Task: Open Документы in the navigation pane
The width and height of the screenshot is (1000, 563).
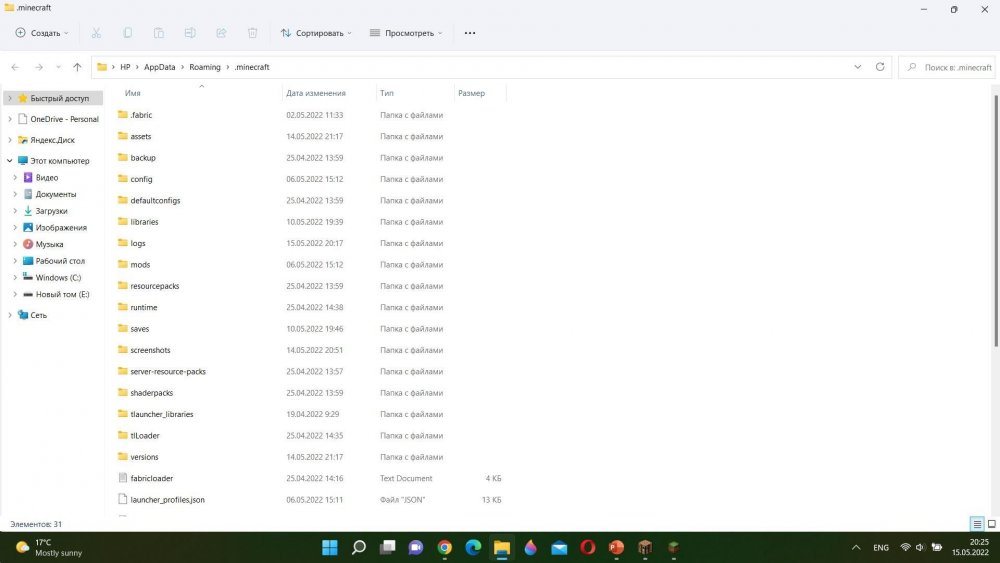Action: (55, 194)
